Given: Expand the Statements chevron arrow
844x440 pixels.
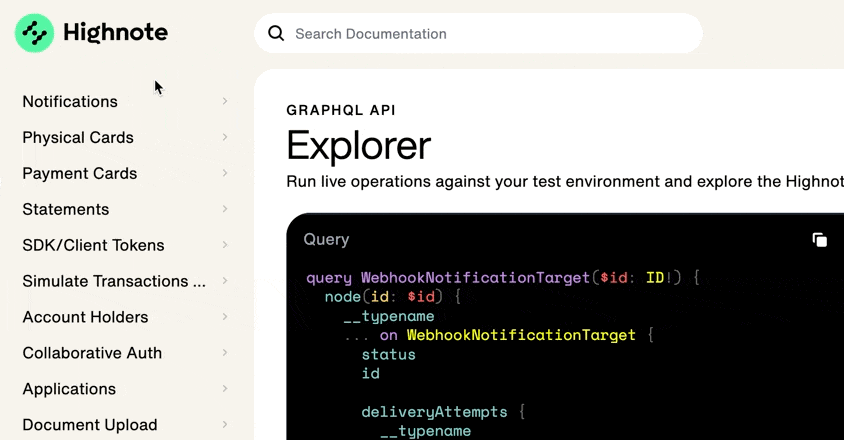Looking at the screenshot, I should pos(225,209).
